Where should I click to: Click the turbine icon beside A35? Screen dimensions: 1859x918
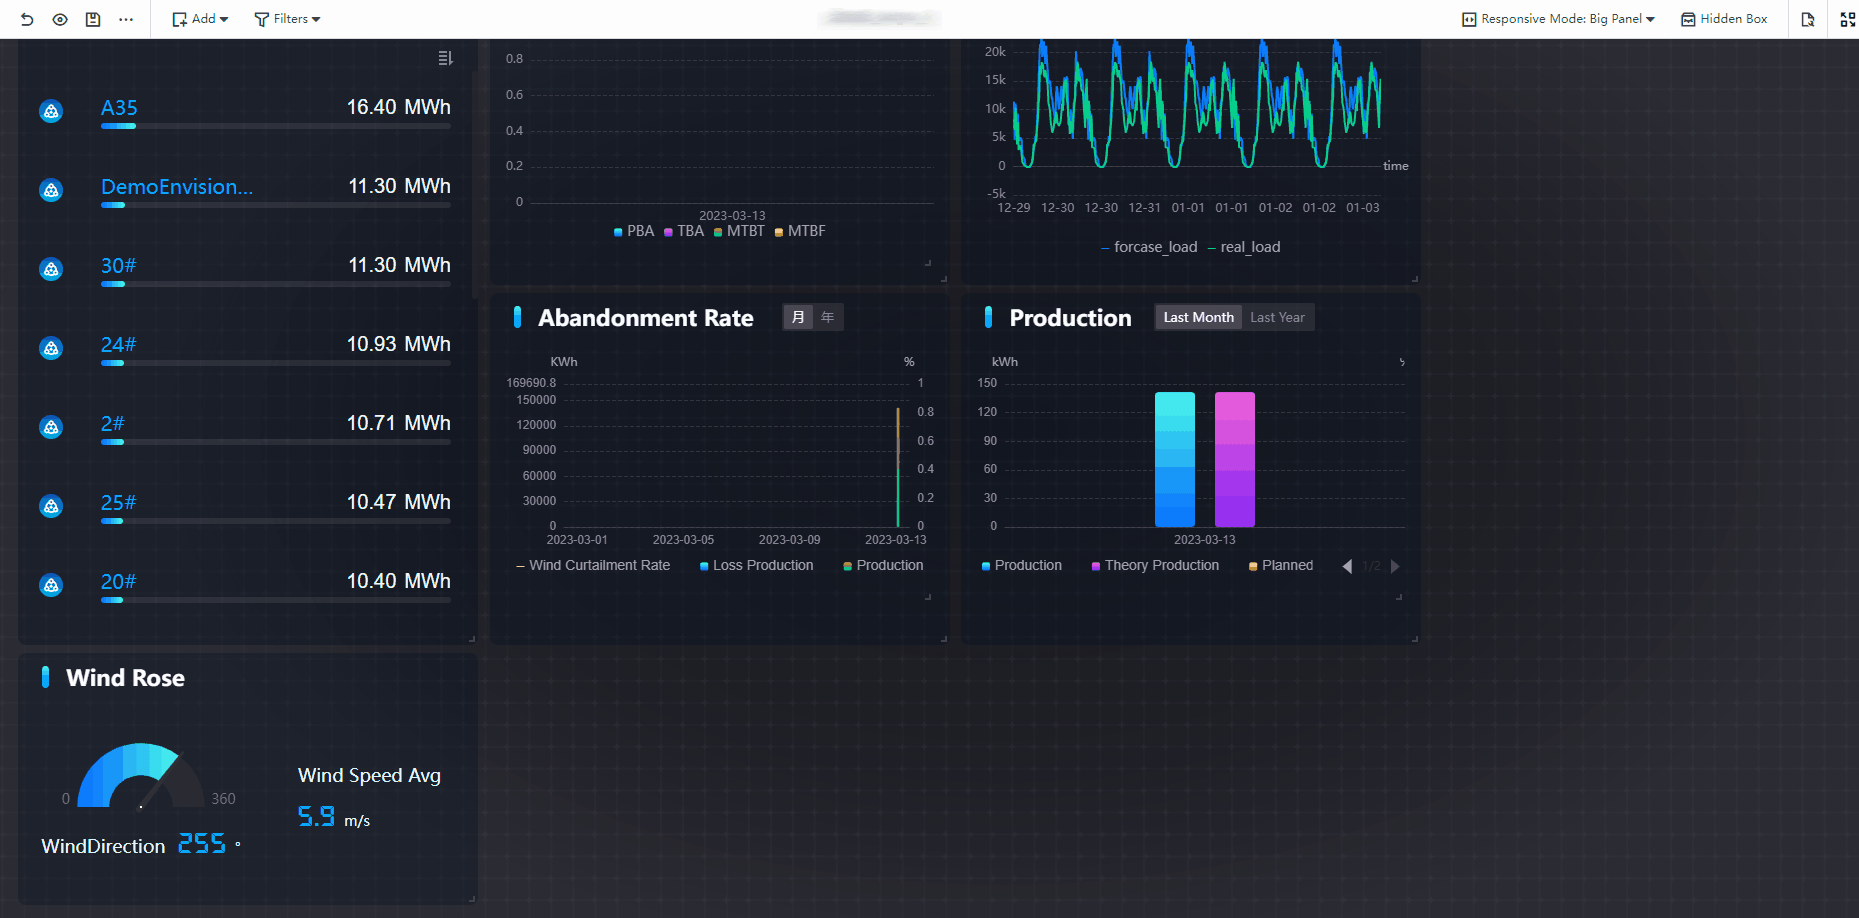point(51,111)
